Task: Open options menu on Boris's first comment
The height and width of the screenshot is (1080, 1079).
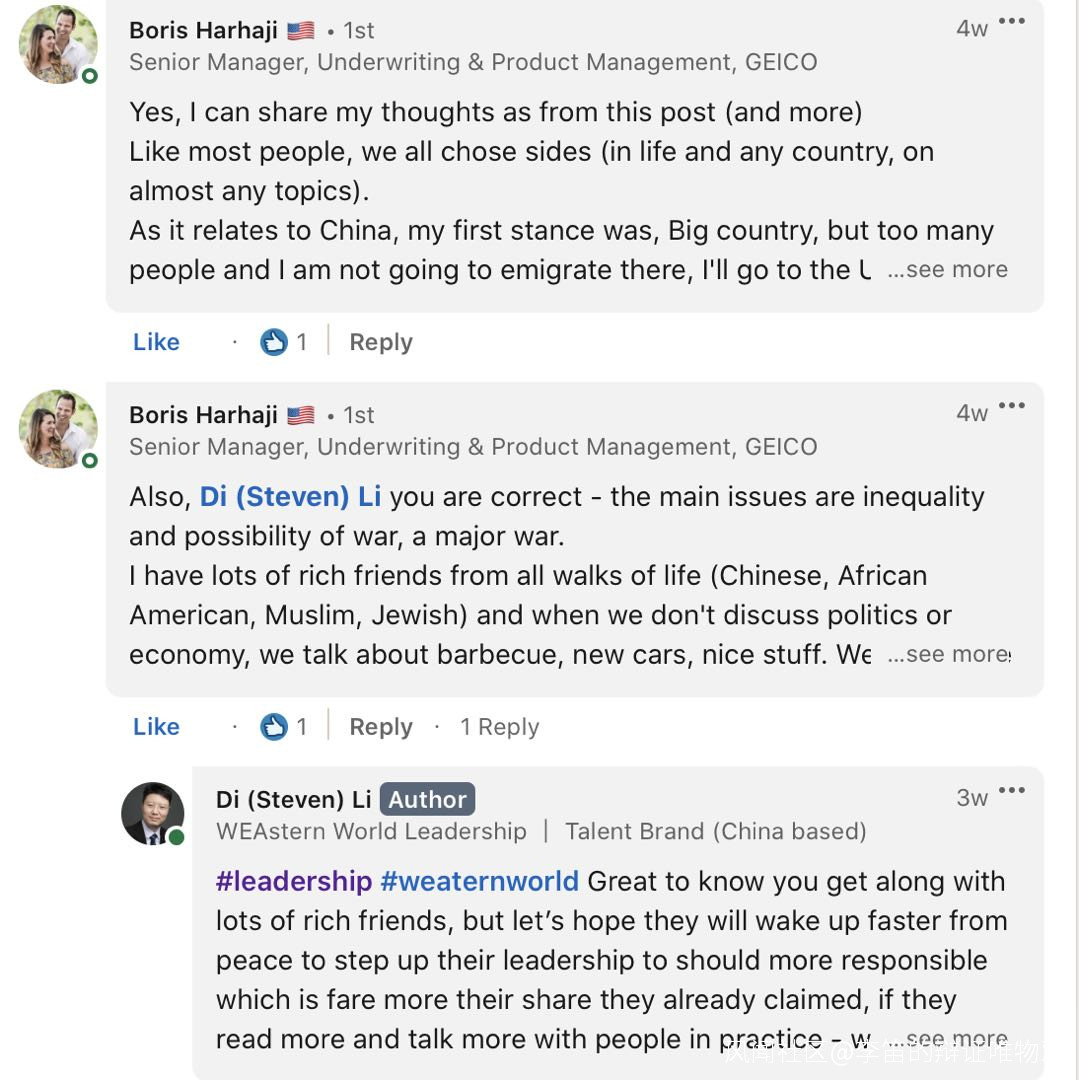Action: (x=1012, y=21)
